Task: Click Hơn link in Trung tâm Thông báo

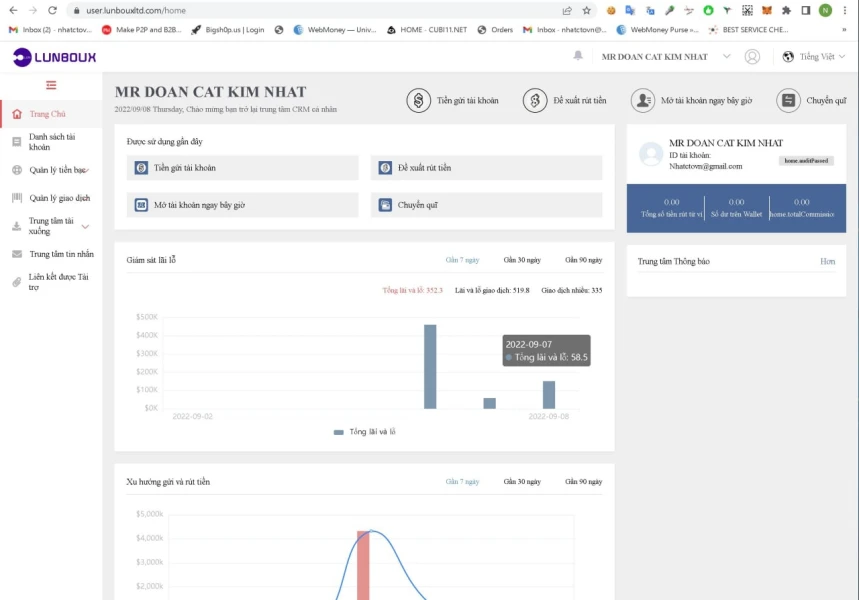Action: (827, 262)
